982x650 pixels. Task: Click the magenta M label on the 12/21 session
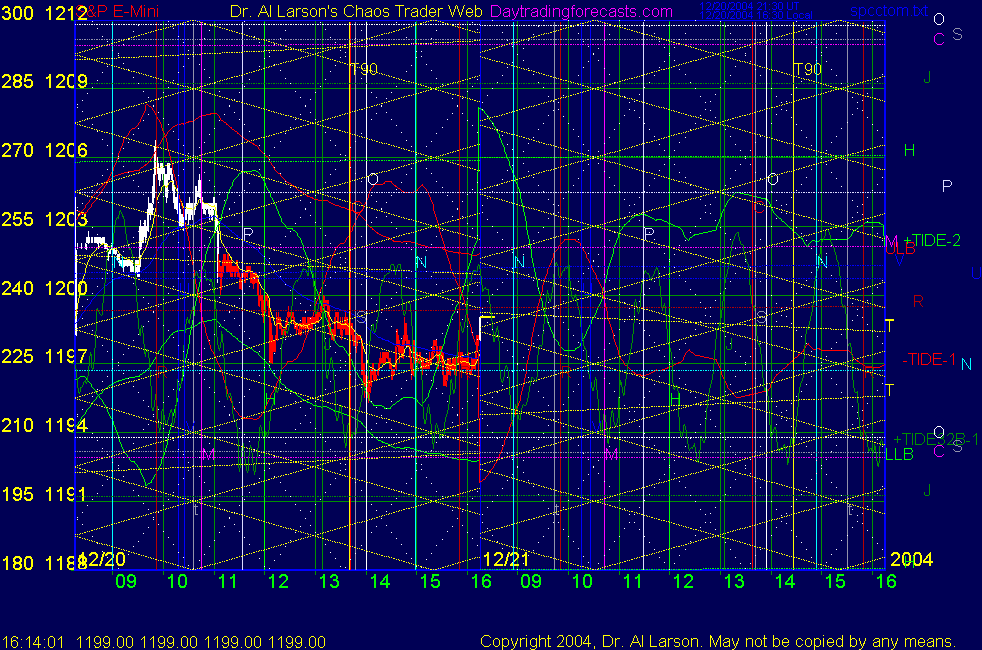pos(611,454)
